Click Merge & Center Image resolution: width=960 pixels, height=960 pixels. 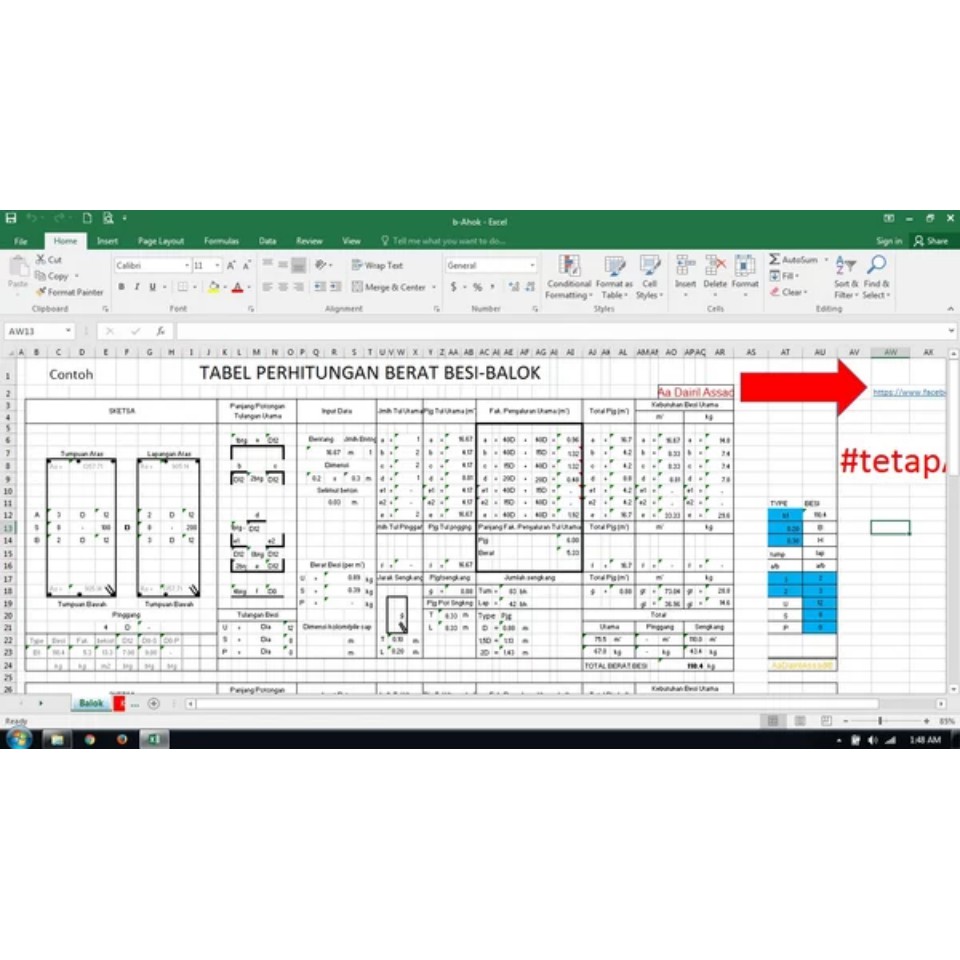389,287
